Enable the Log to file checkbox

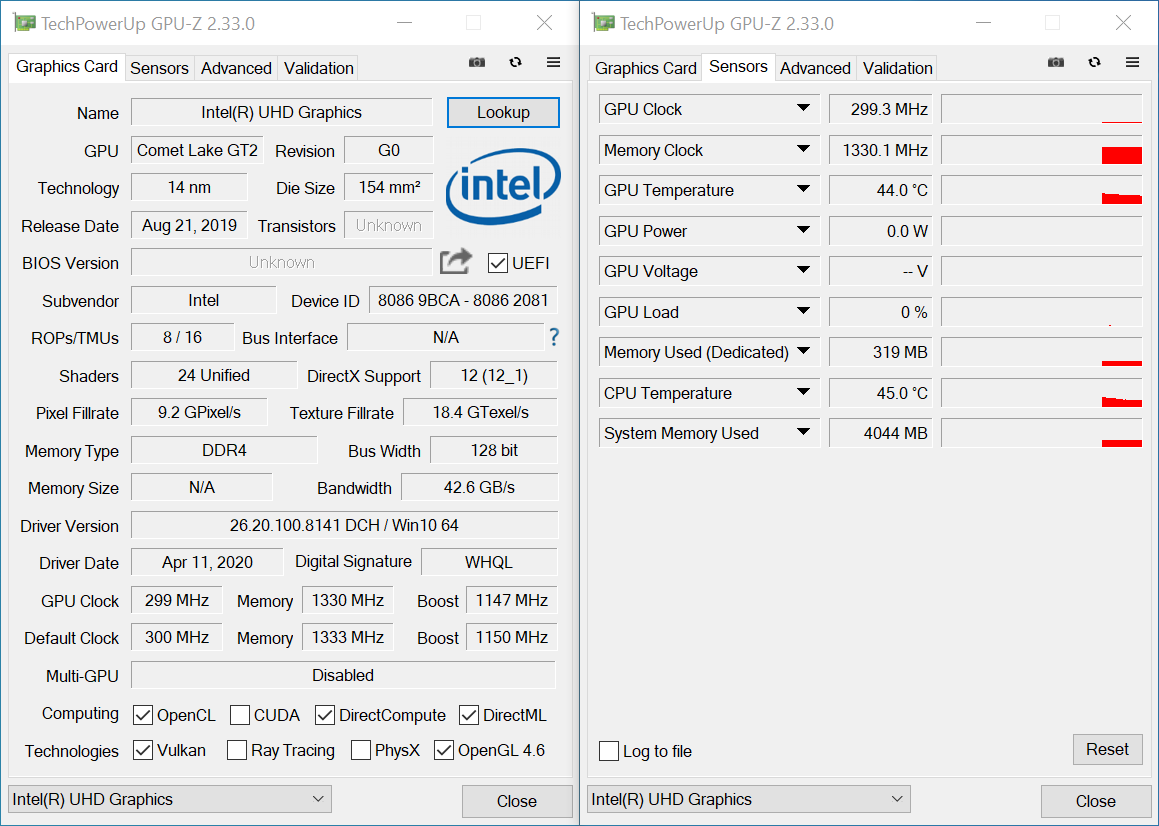[x=609, y=751]
